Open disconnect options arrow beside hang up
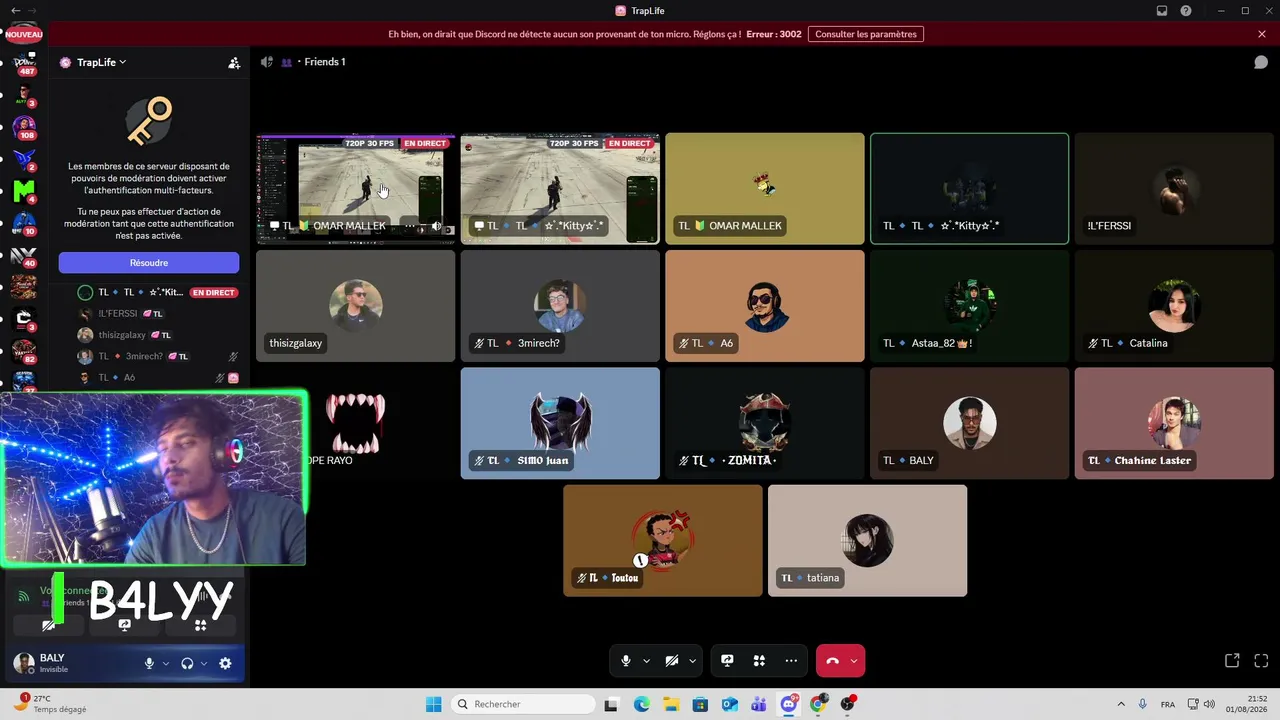Viewport: 1280px width, 720px height. coord(853,661)
